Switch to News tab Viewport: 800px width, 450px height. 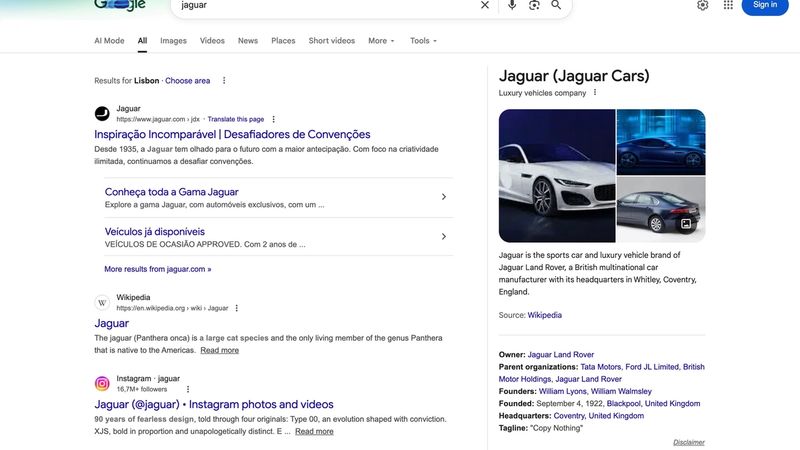248,41
